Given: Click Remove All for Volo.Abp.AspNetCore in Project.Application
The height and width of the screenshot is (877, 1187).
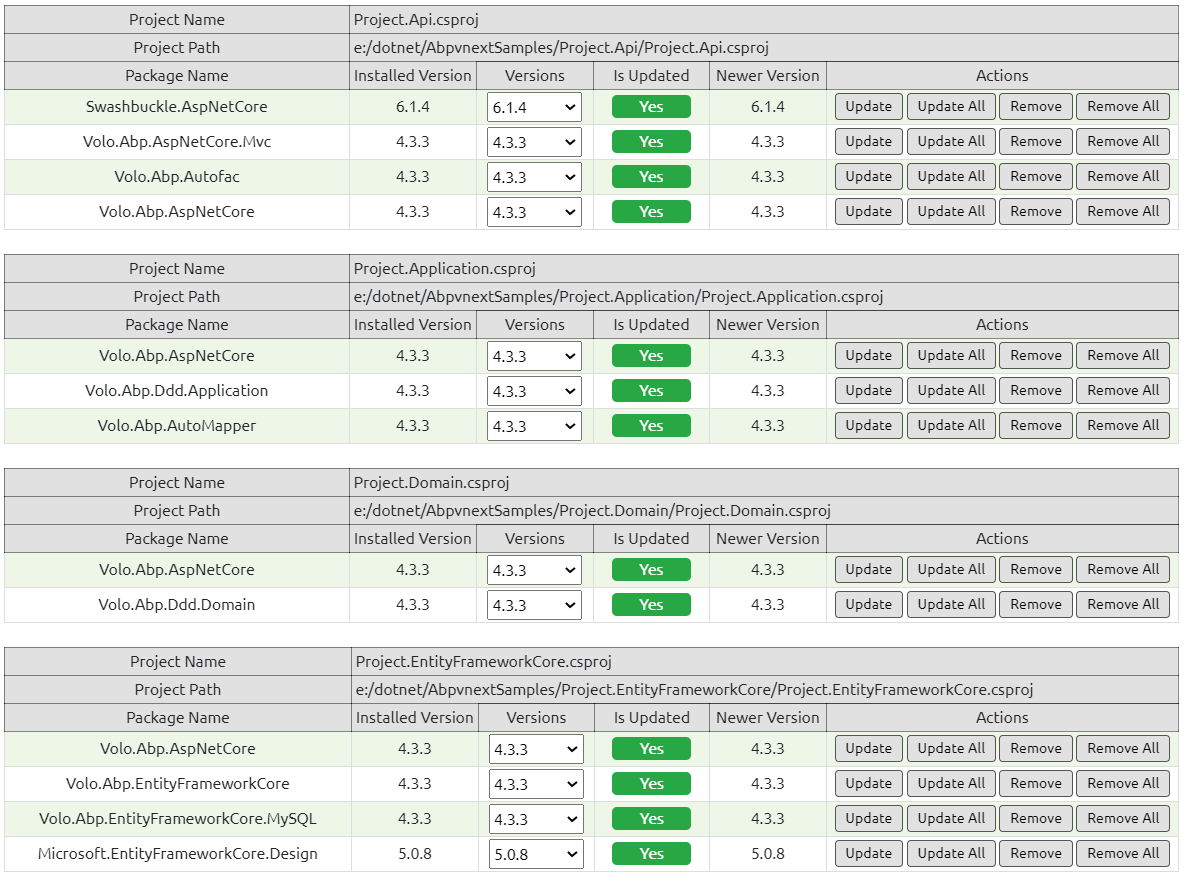Looking at the screenshot, I should (1123, 355).
